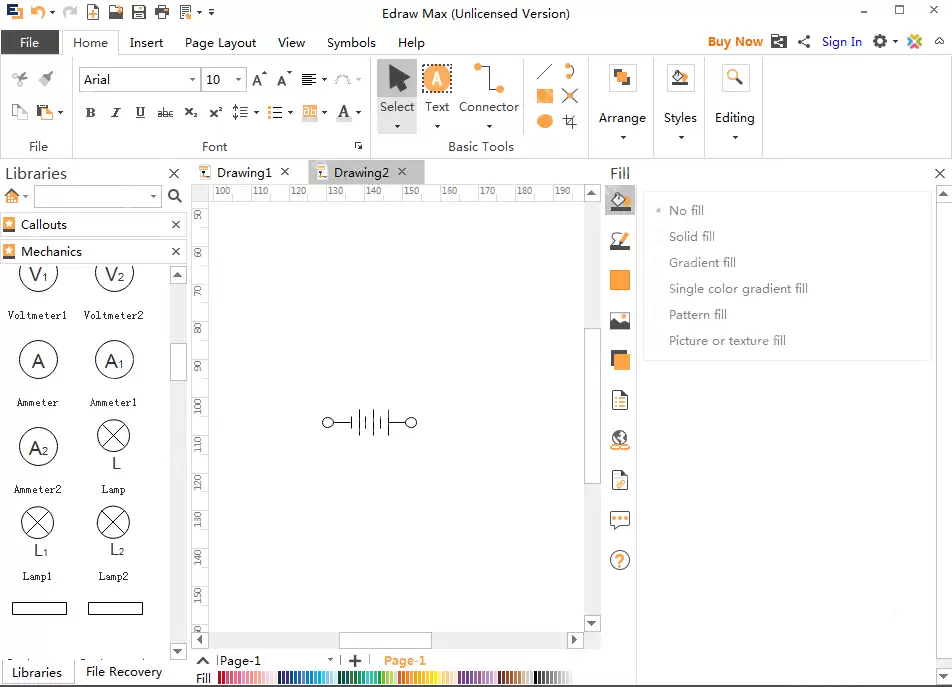Click the Format Painter brush icon
Viewport: 952px width, 687px height.
46,79
